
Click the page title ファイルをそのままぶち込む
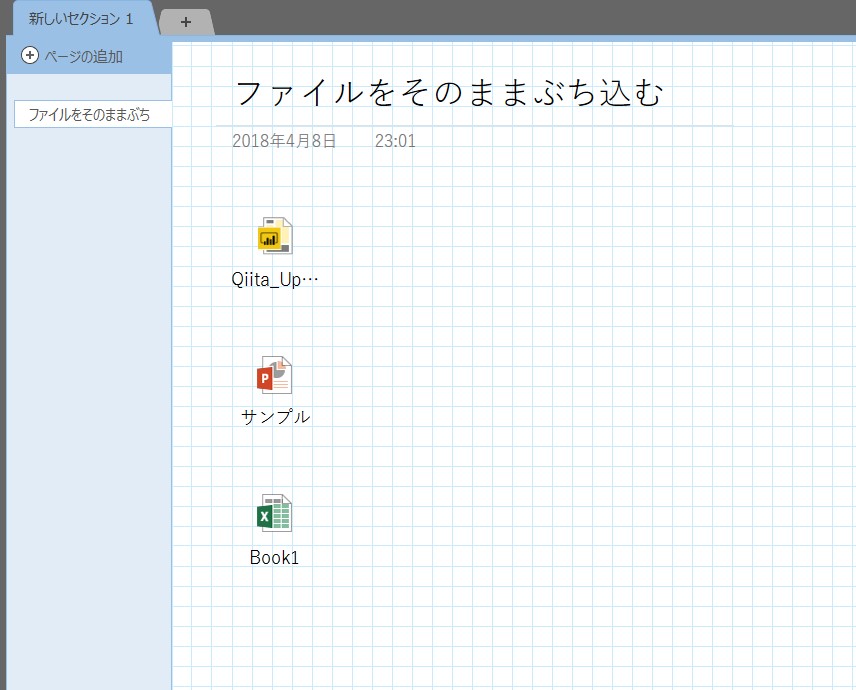click(449, 92)
